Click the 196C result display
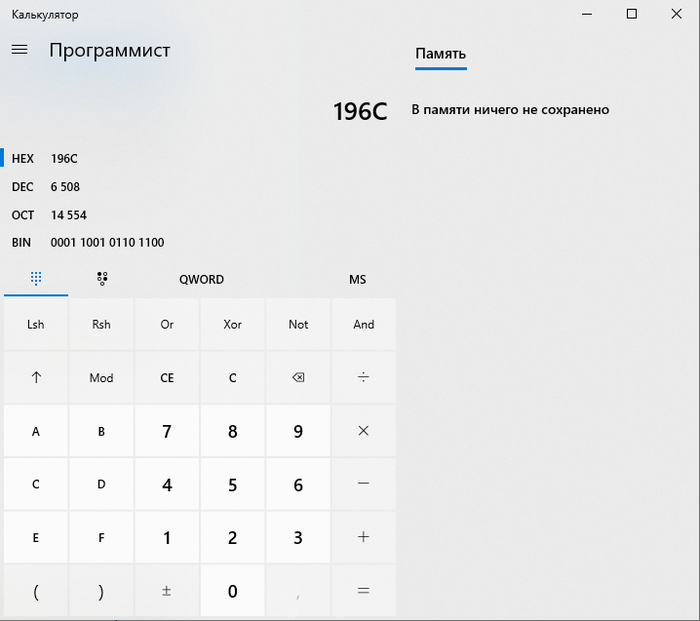Screen dimensions: 700x621 (x=359, y=111)
